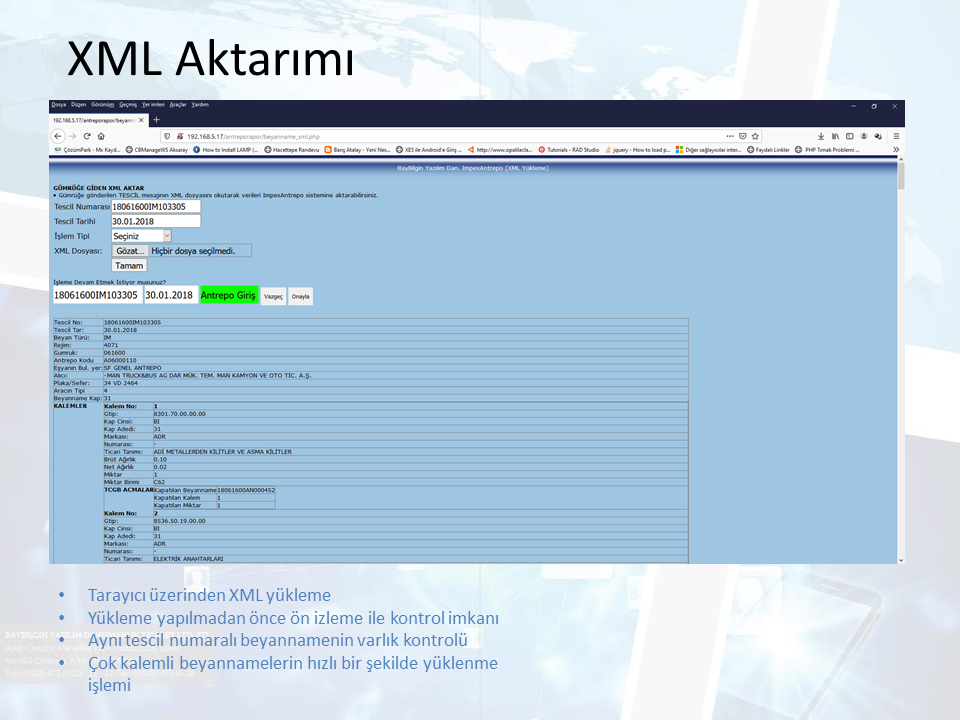The image size is (960, 720).
Task: Open the downloads arrow icon
Action: pyautogui.click(x=821, y=136)
